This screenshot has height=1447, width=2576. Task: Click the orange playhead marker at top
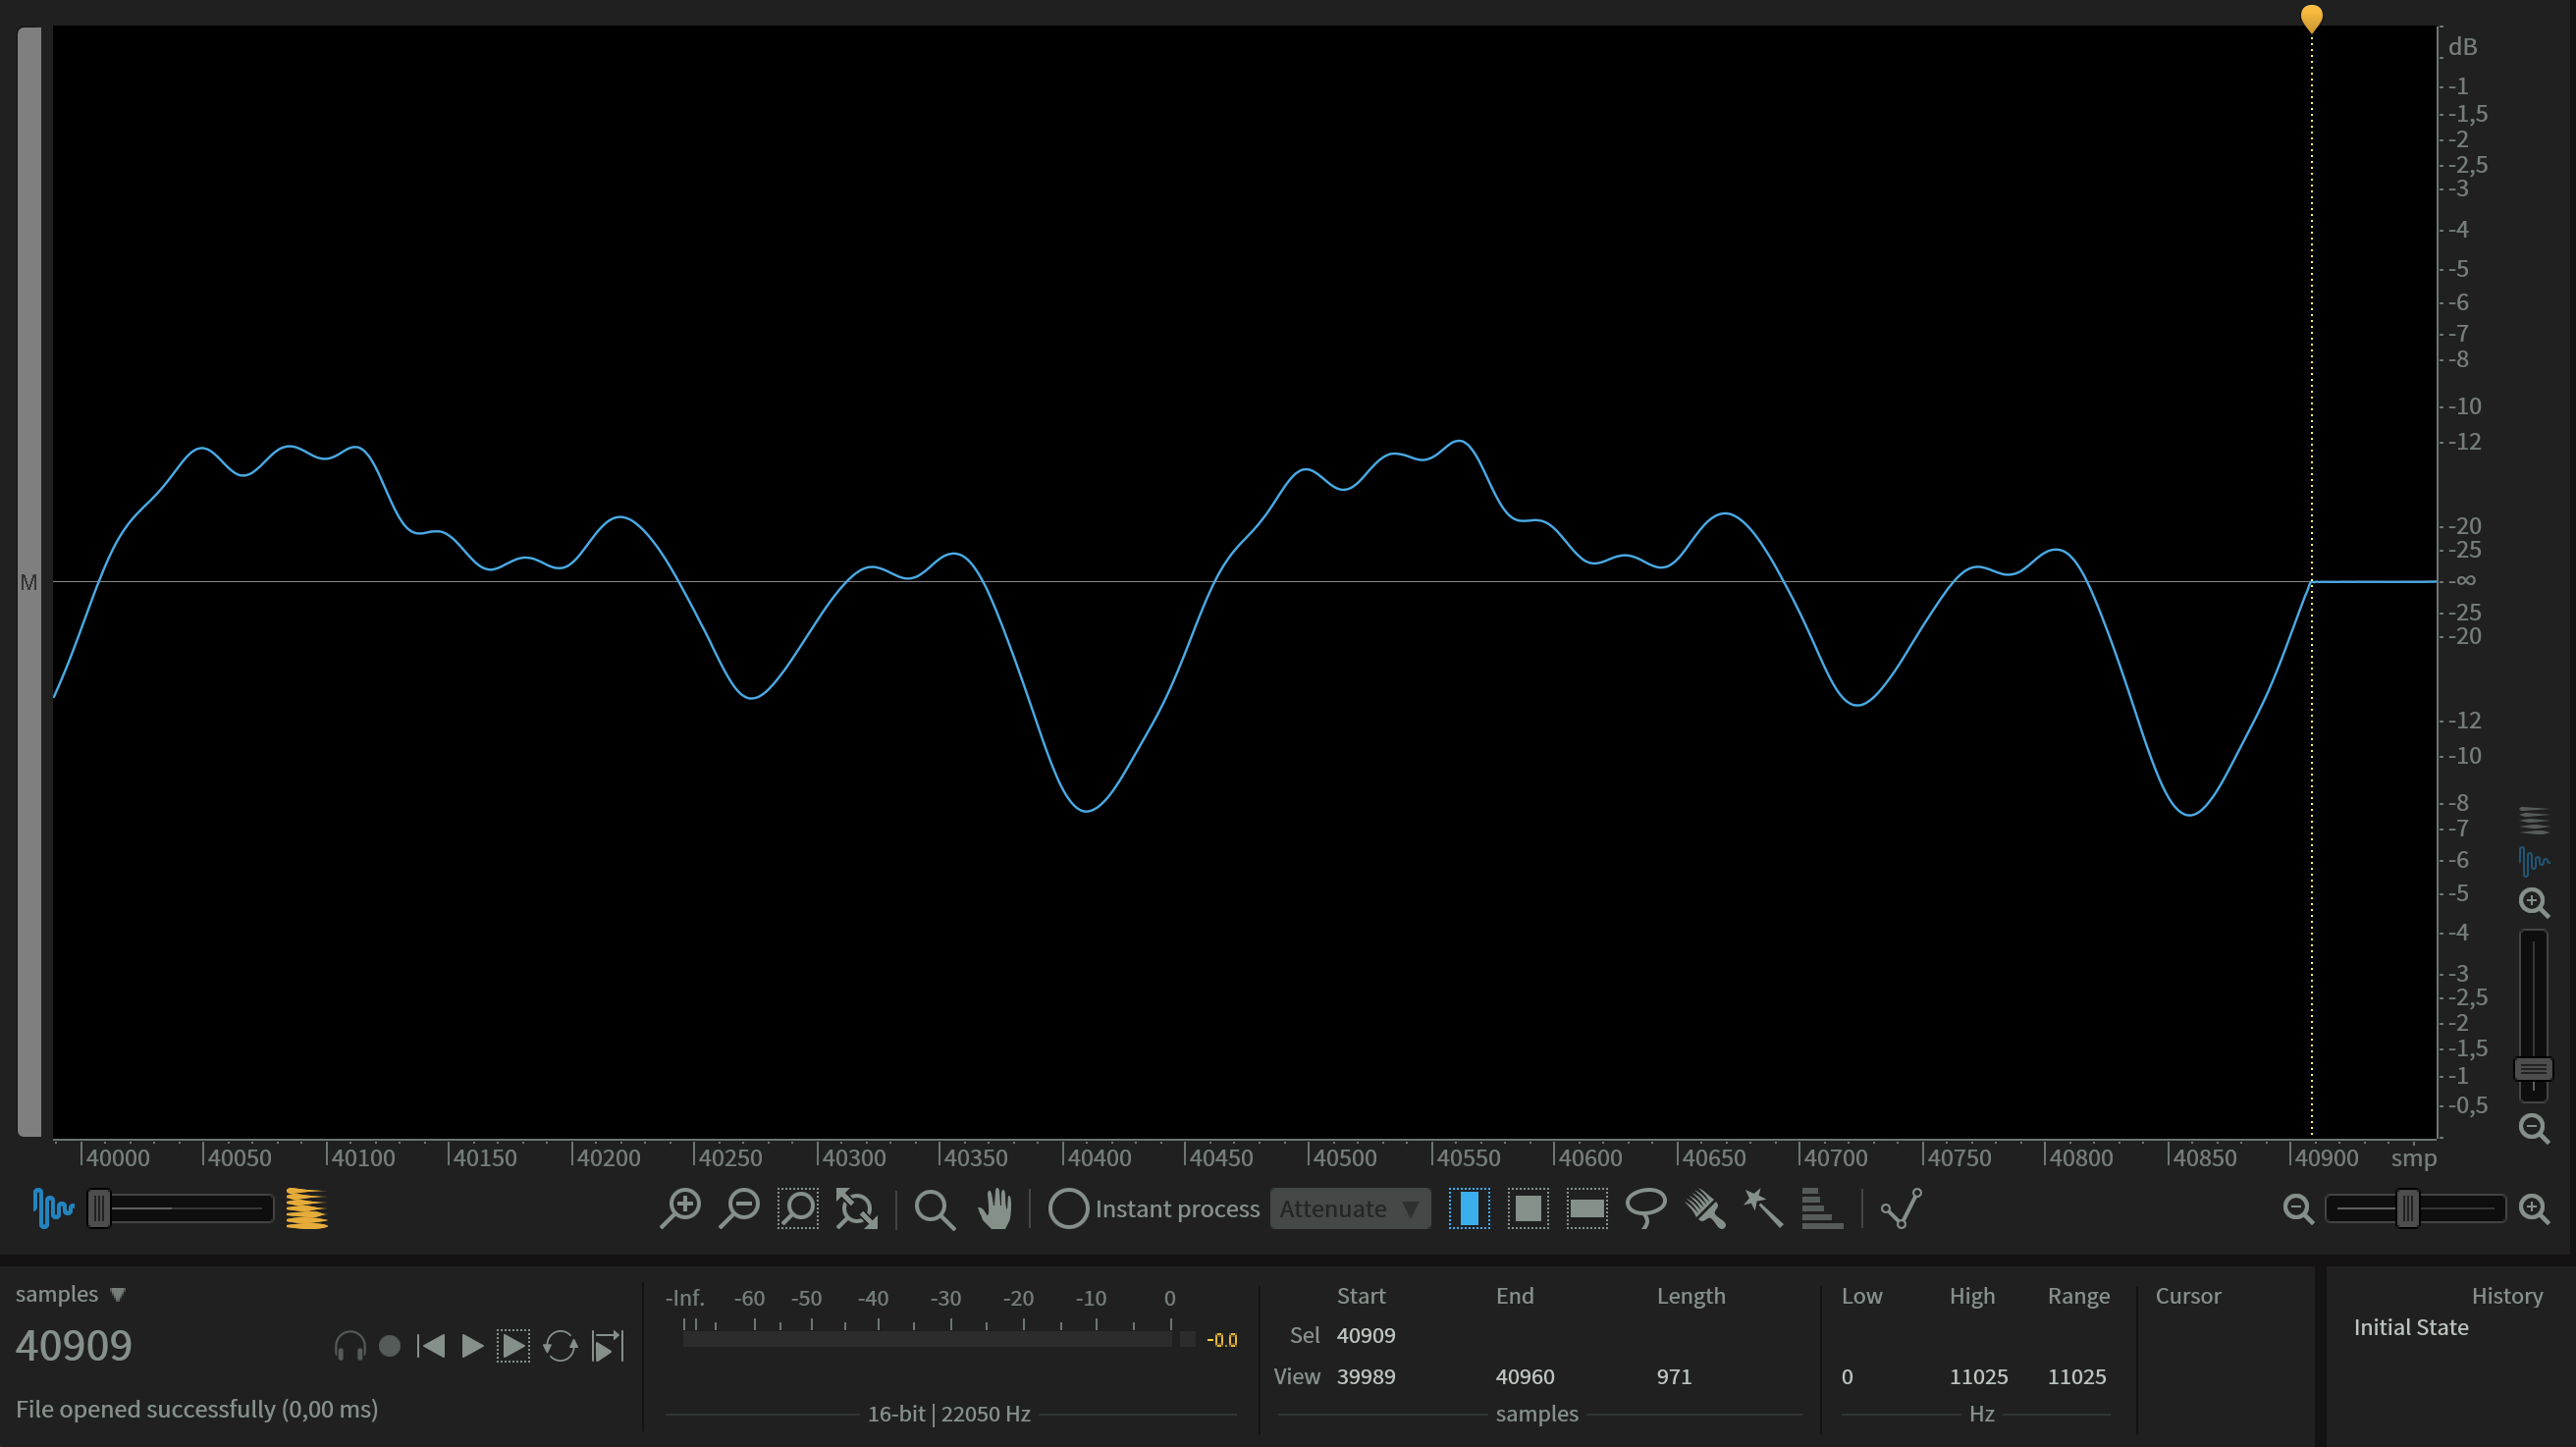(x=2311, y=18)
